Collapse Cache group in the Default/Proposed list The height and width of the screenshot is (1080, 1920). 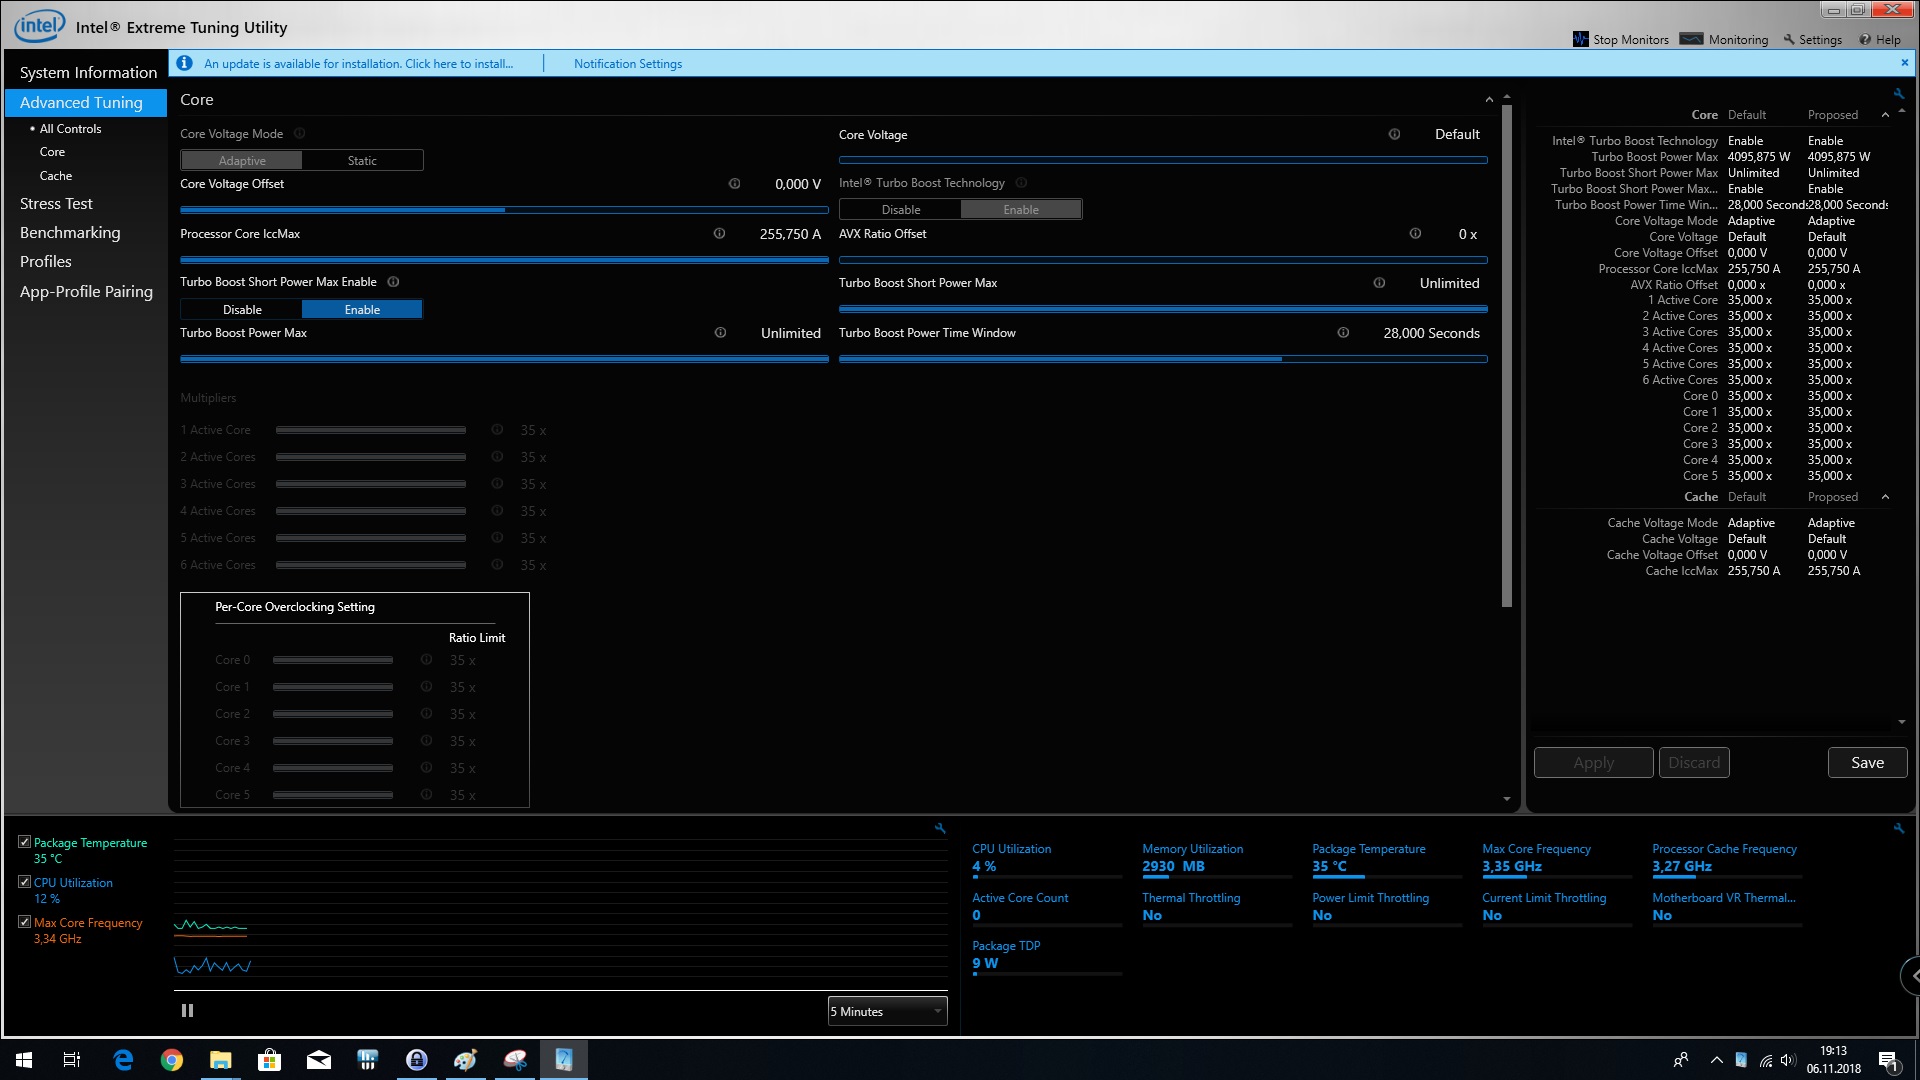point(1885,497)
